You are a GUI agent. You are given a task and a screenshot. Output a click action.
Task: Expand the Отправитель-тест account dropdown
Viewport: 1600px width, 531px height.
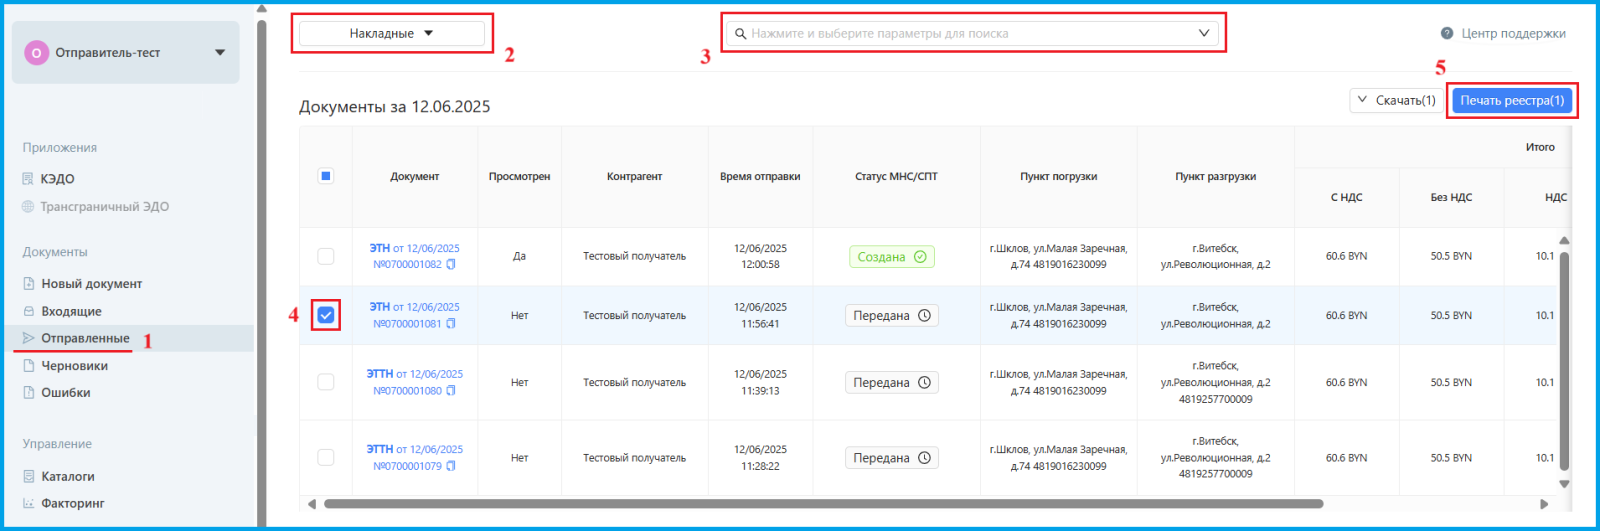[220, 53]
